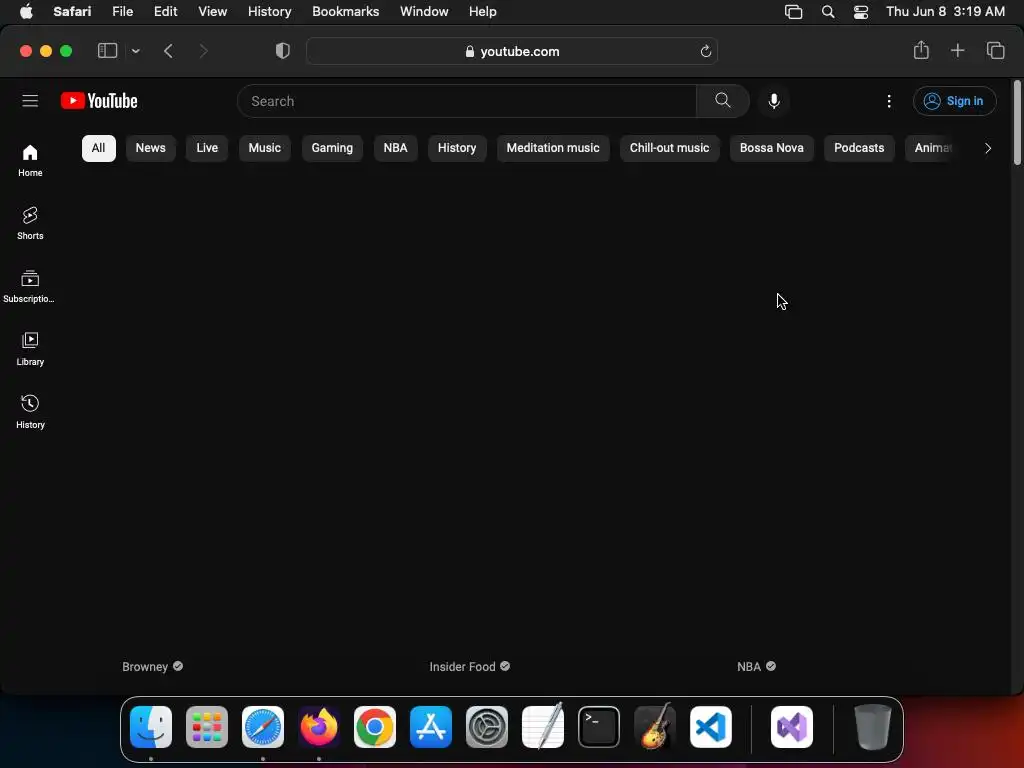Click the YouTube logo
Screen dimensions: 1024x768
99,101
